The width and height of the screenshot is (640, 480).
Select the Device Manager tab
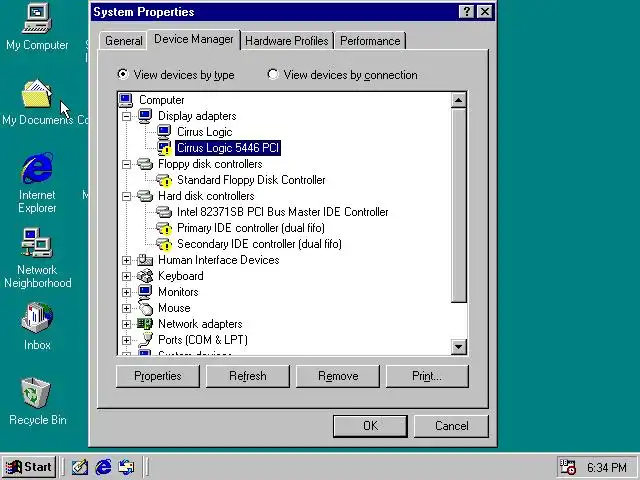194,40
